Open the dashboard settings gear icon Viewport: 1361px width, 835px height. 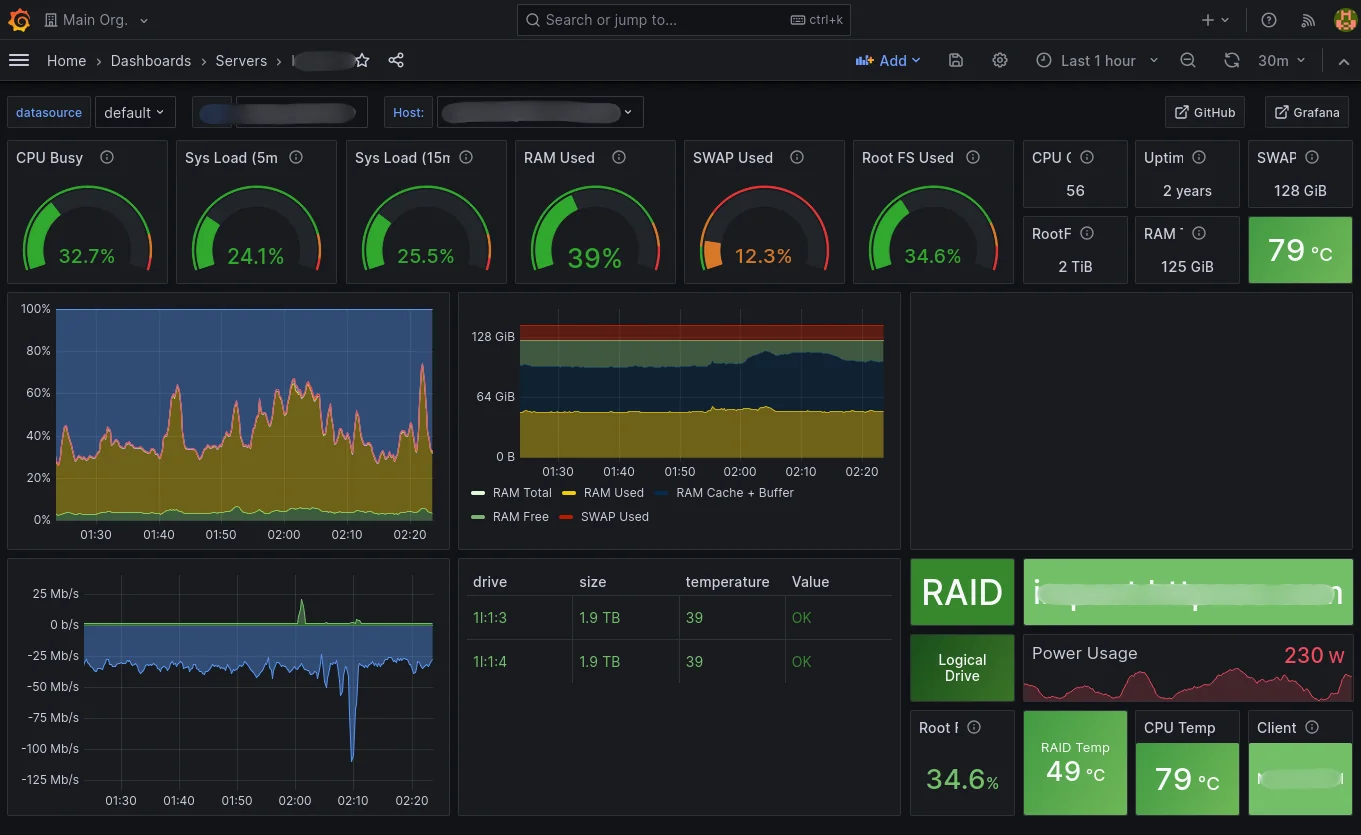tap(1000, 60)
